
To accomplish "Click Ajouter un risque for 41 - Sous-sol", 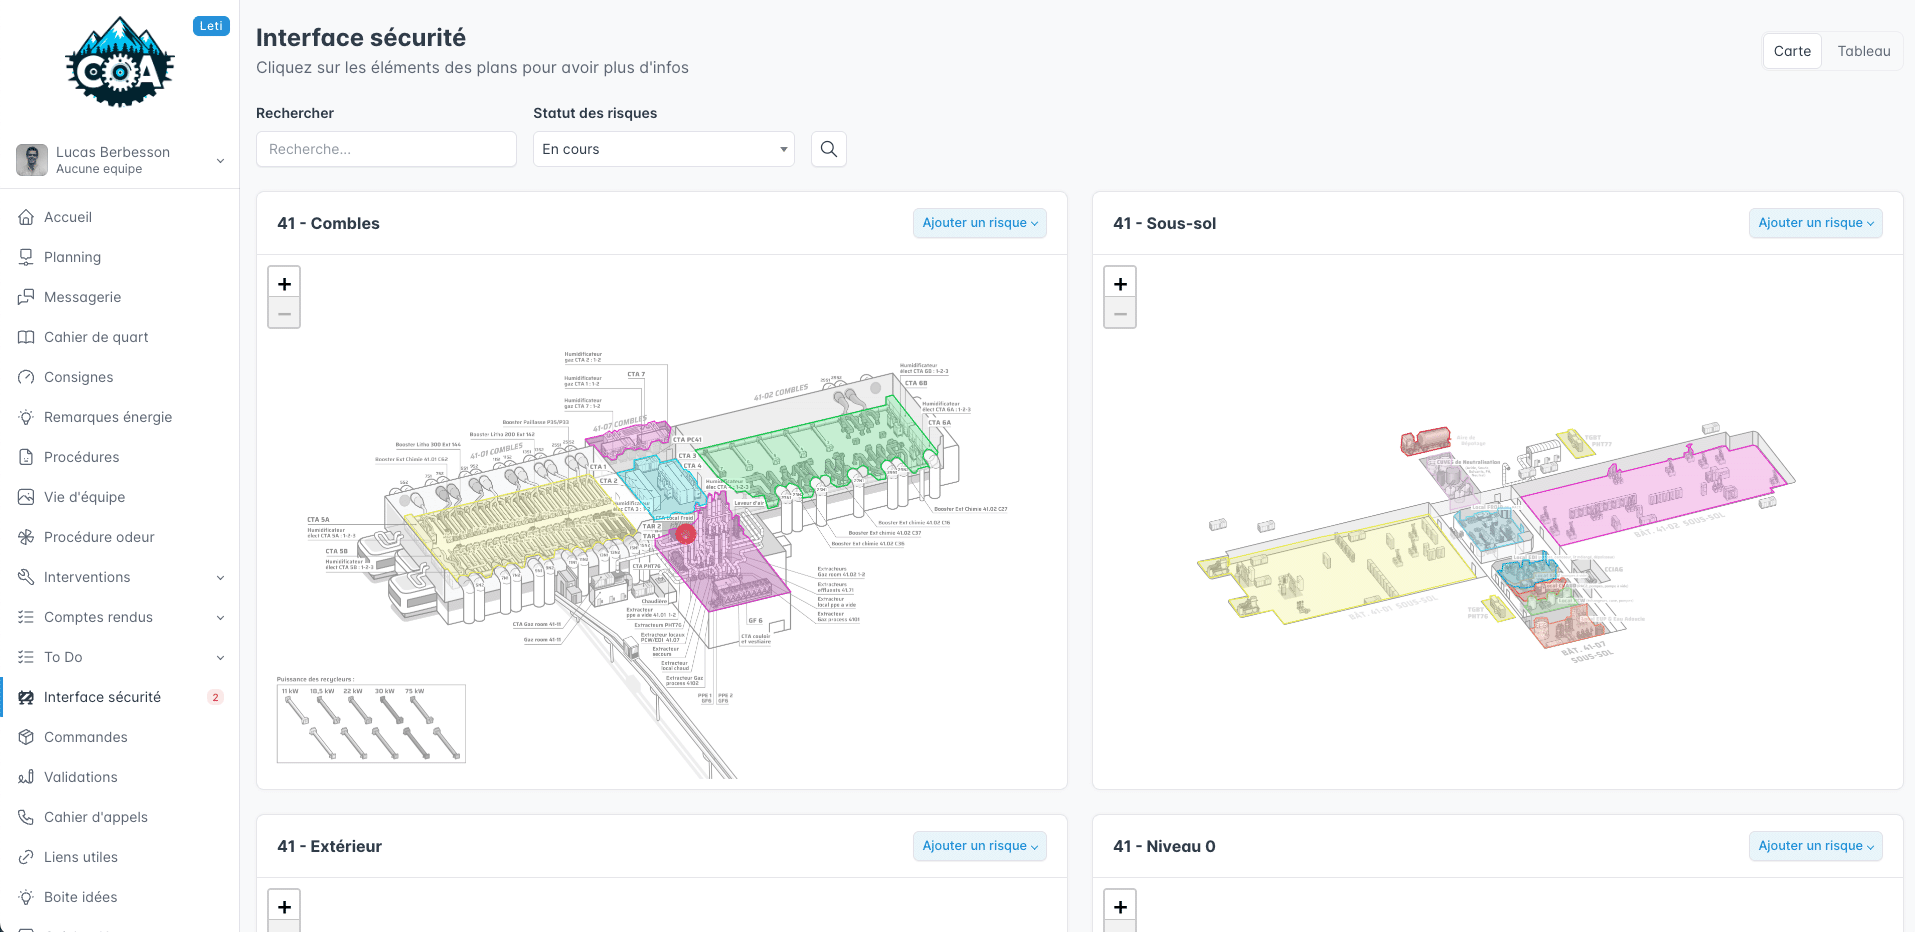I will pyautogui.click(x=1815, y=223).
